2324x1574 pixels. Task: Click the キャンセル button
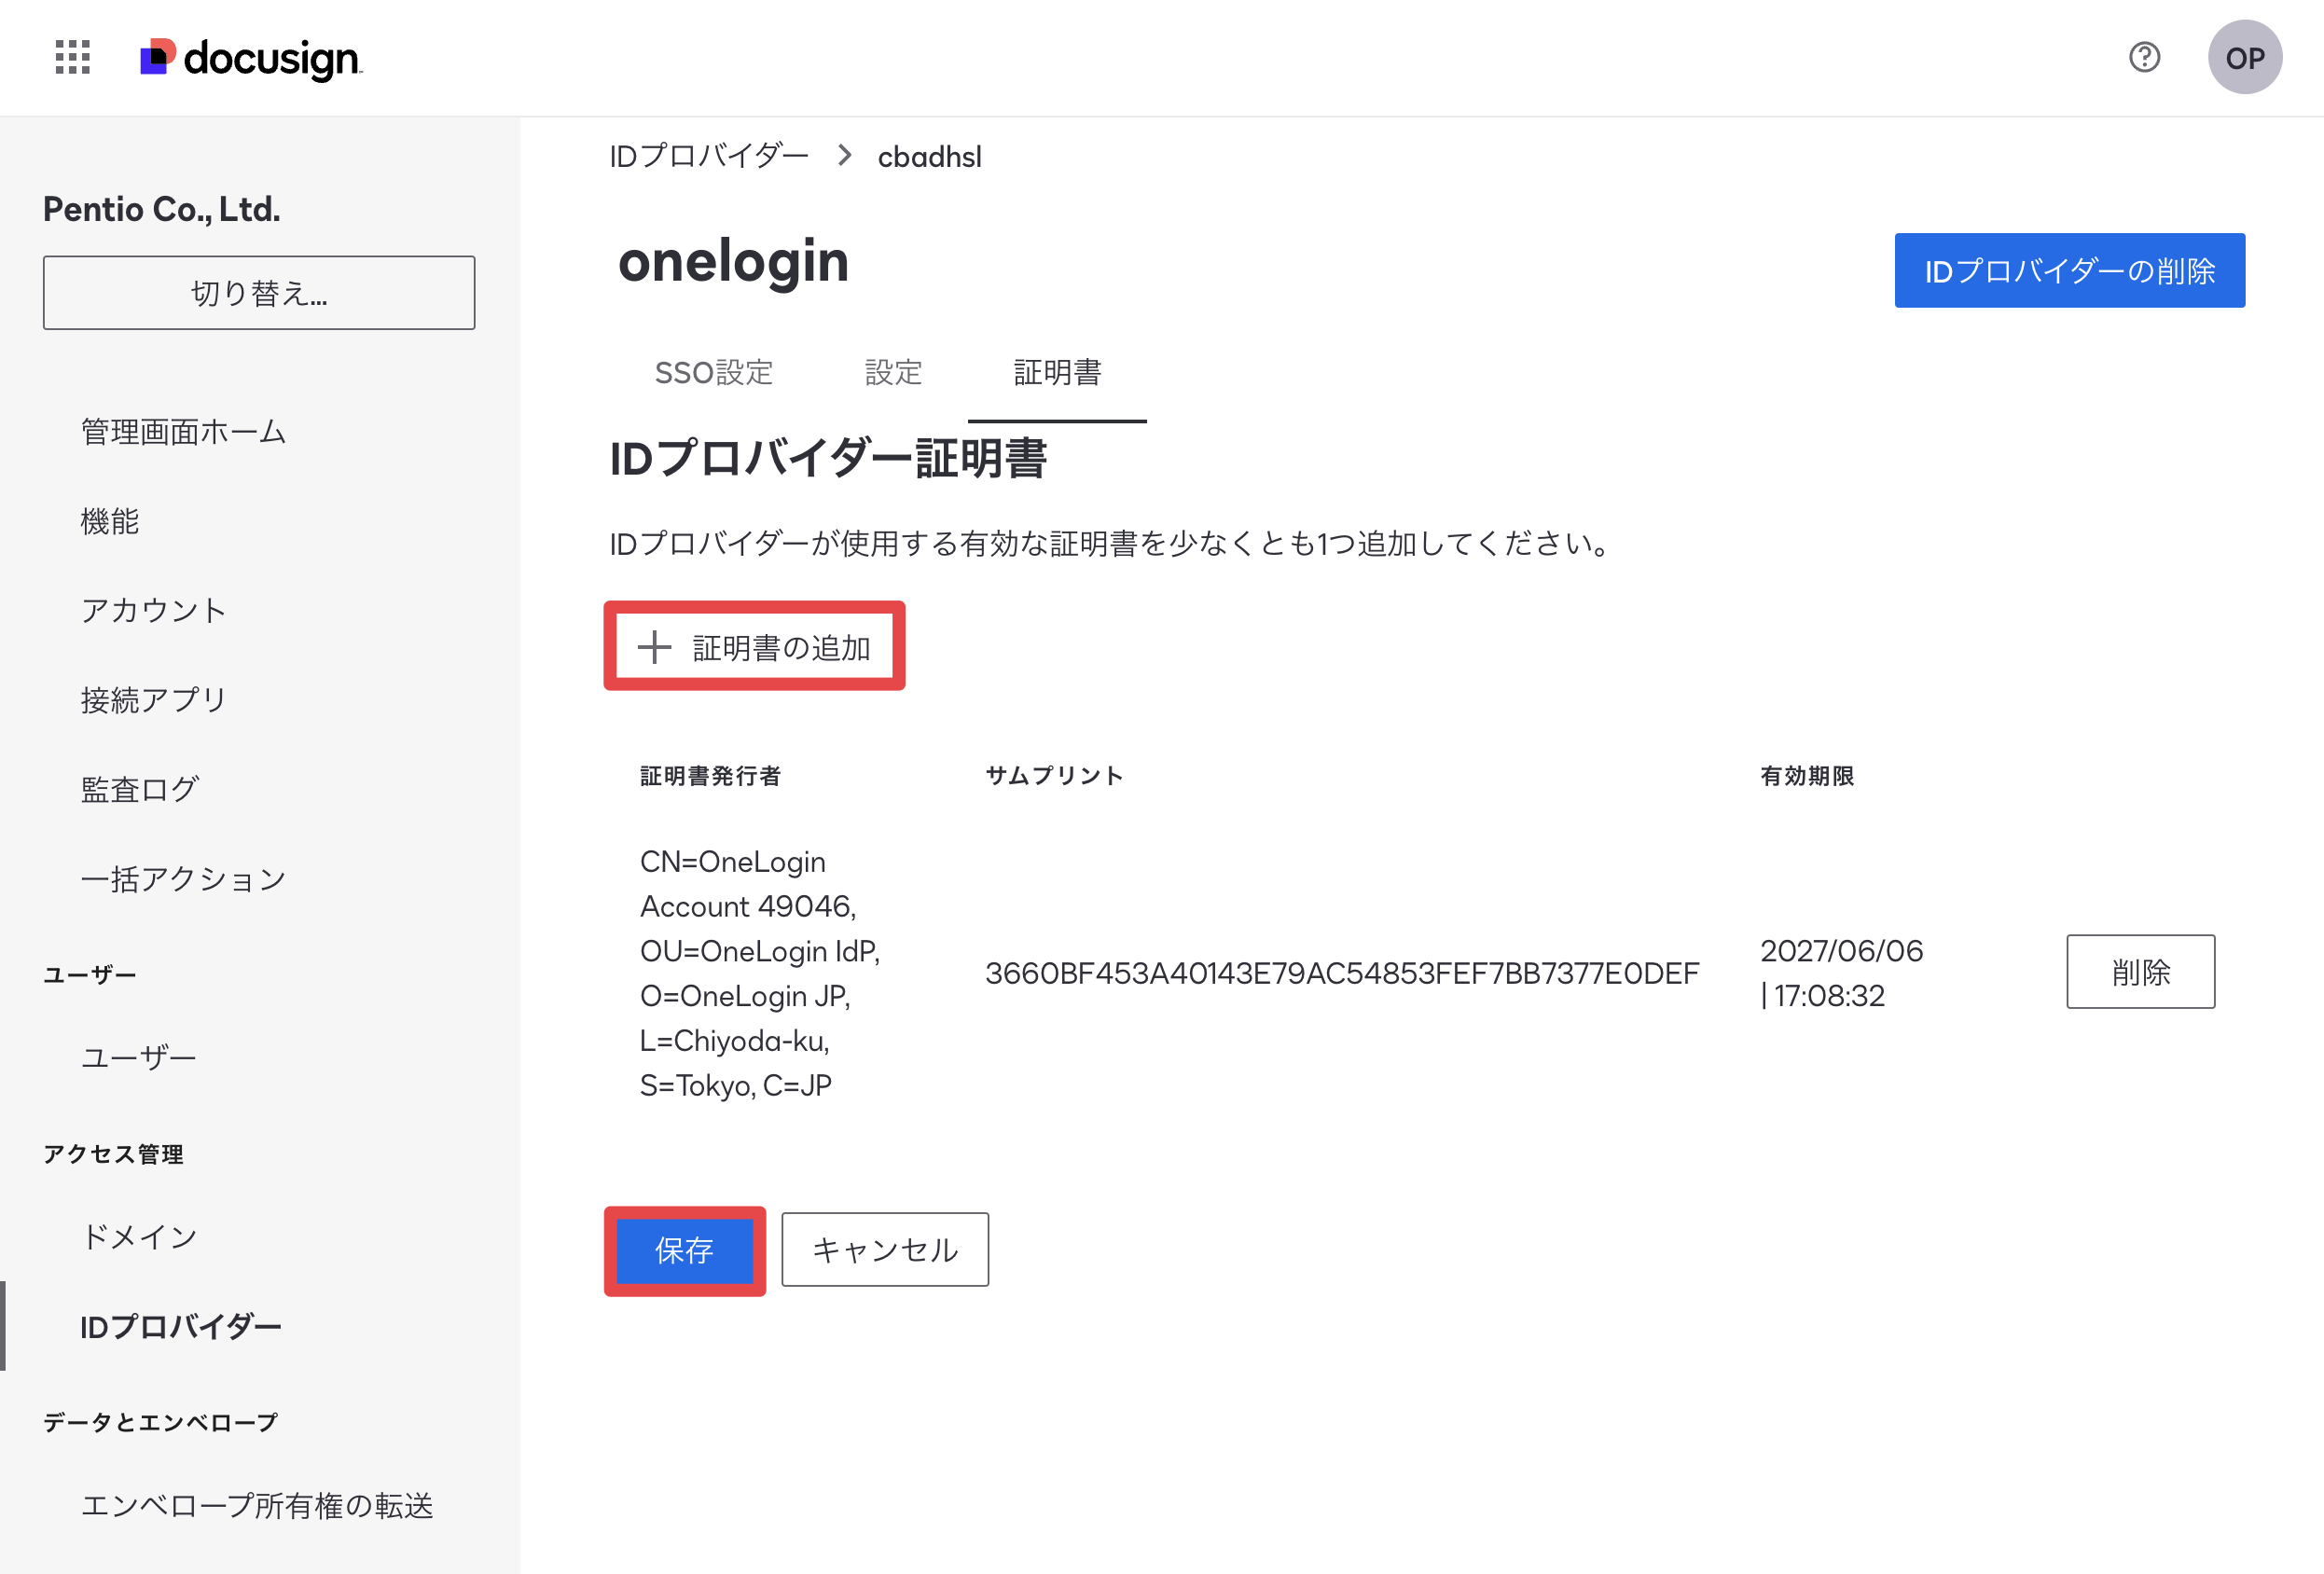pyautogui.click(x=884, y=1250)
